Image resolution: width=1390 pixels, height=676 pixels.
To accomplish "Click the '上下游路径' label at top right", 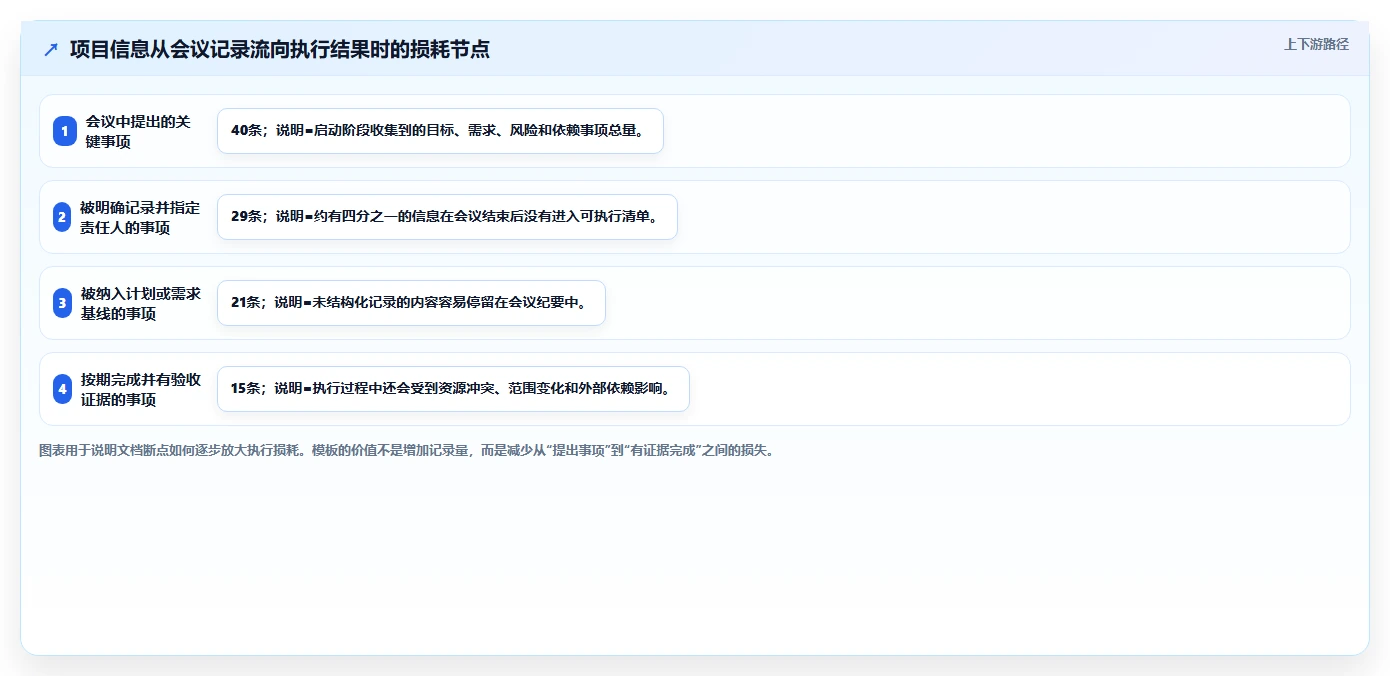I will pos(1316,44).
